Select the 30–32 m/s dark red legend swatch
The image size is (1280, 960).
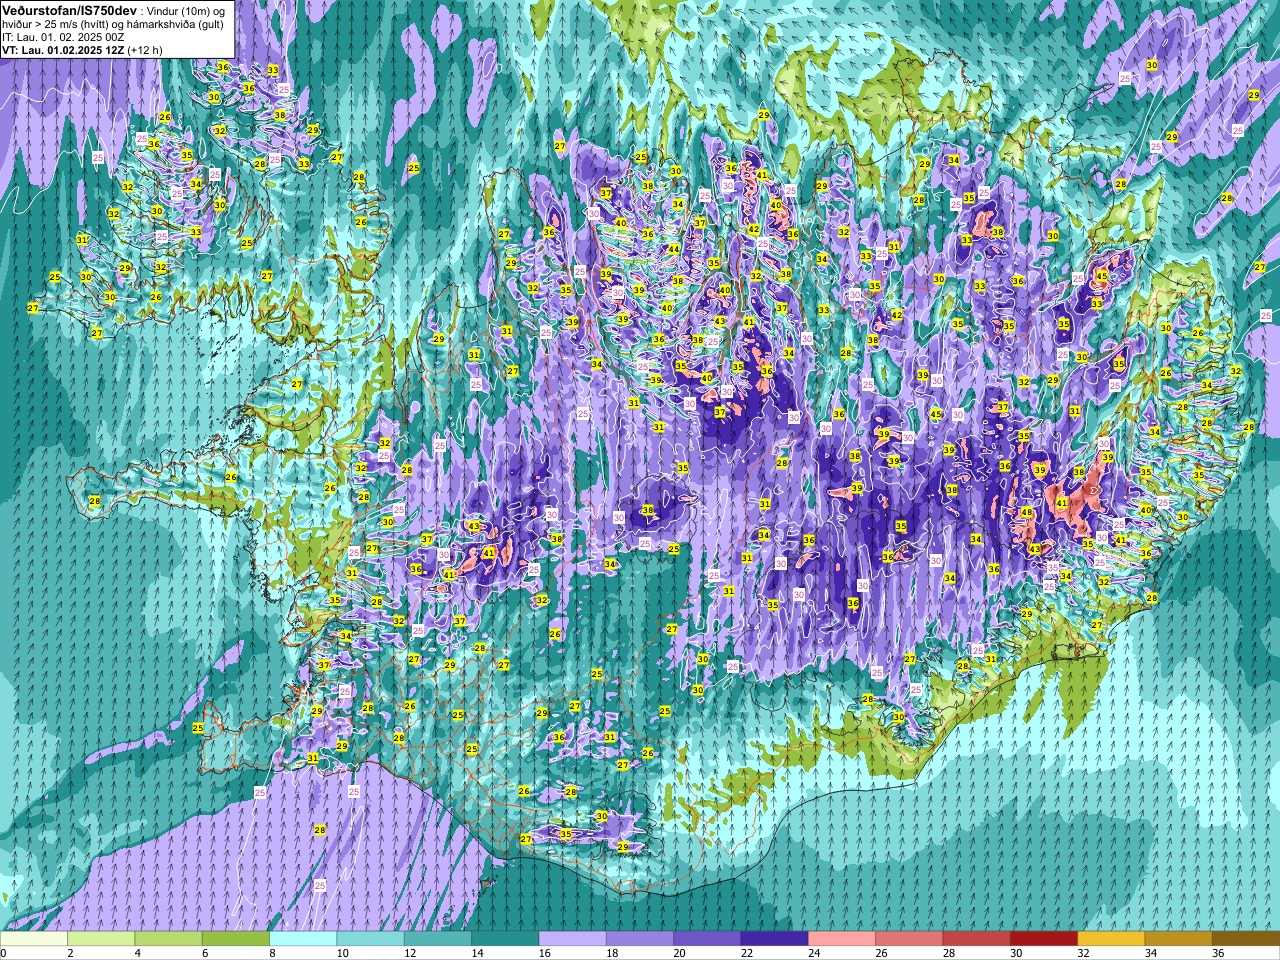[x=1042, y=939]
